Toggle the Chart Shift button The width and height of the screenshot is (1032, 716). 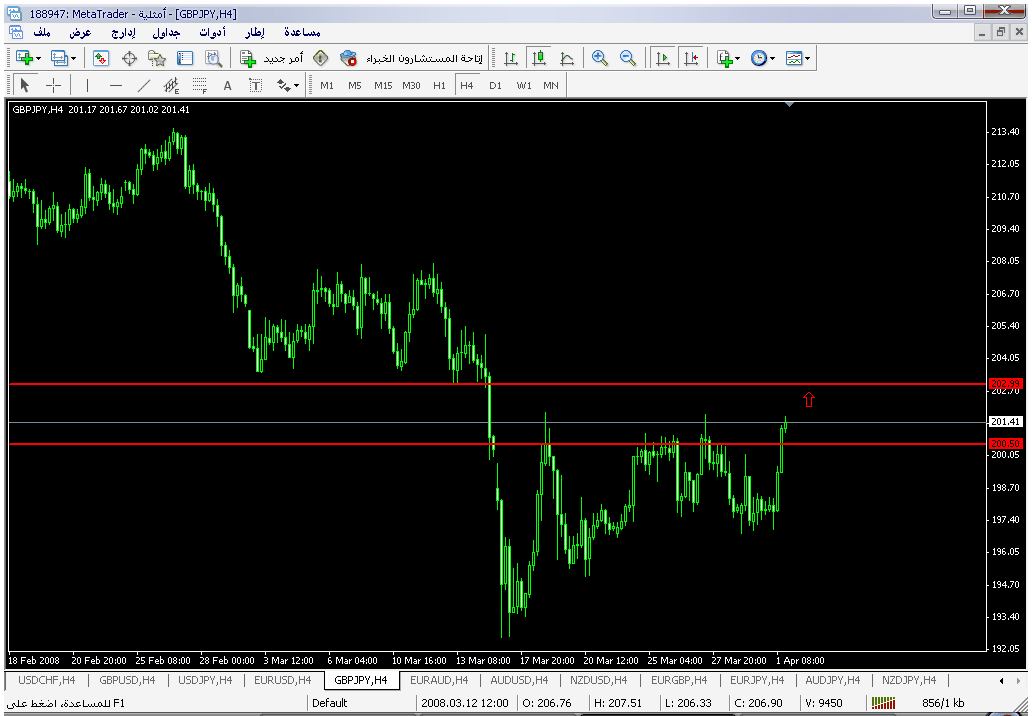click(x=690, y=58)
